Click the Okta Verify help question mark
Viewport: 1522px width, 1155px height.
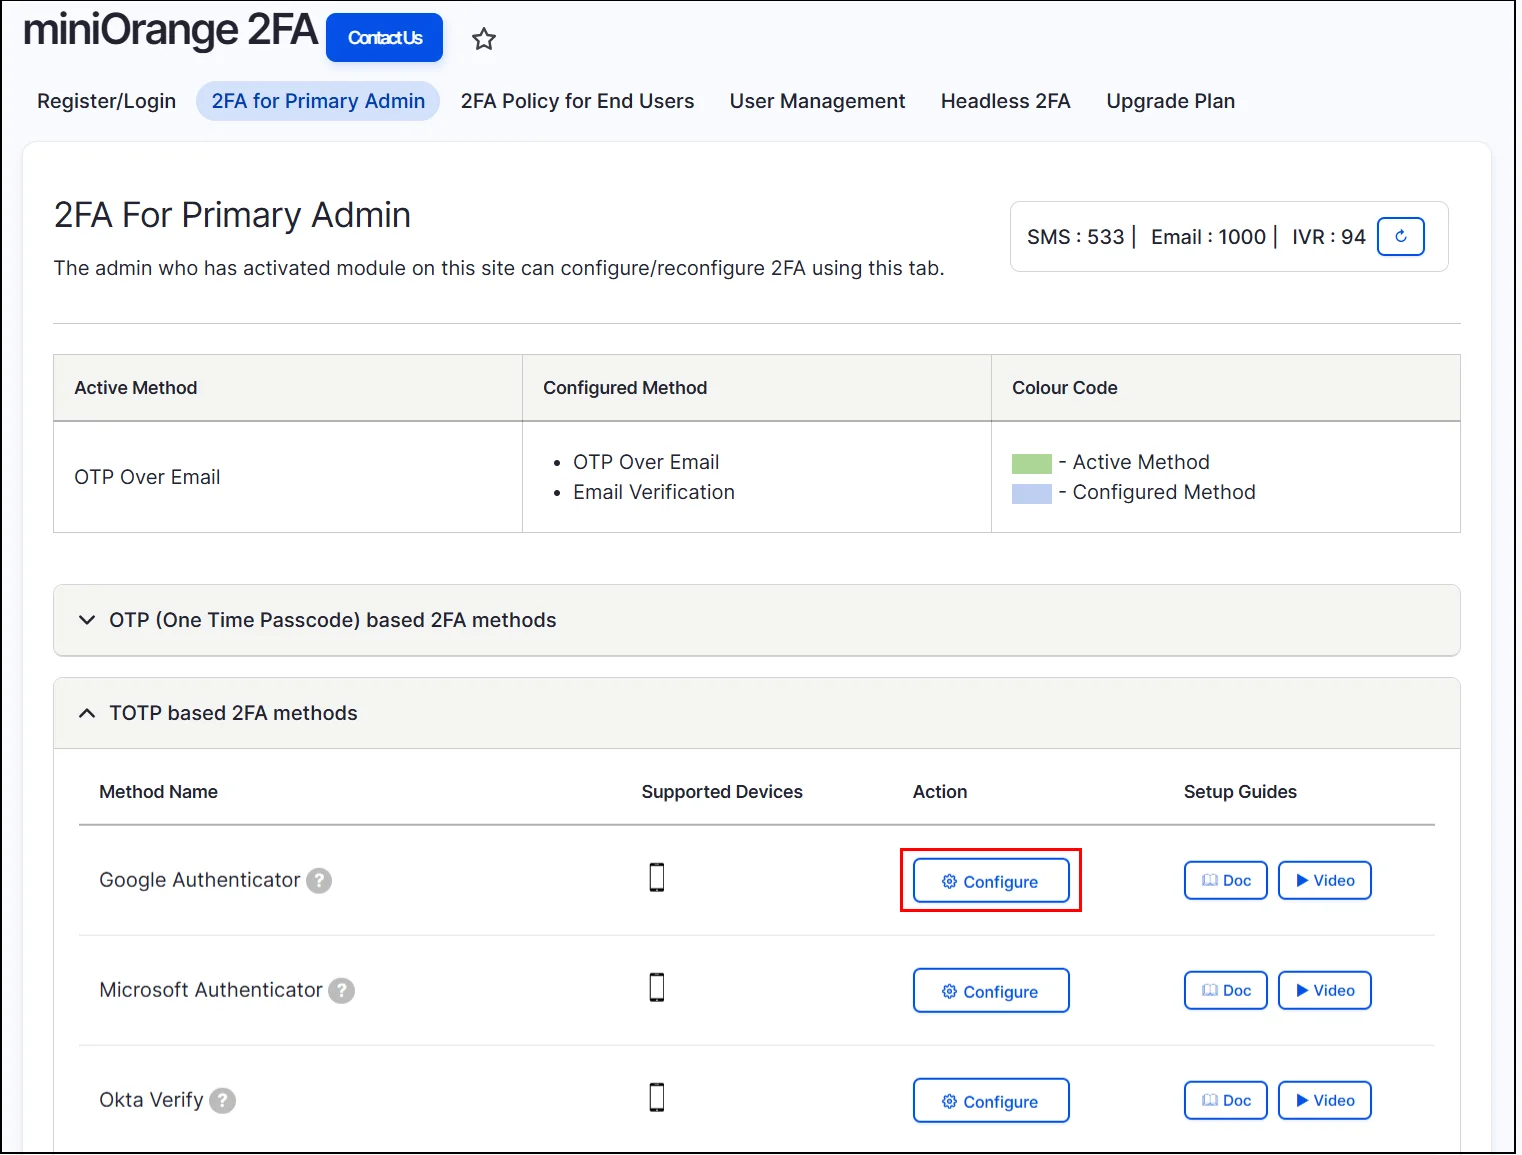pyautogui.click(x=223, y=1101)
